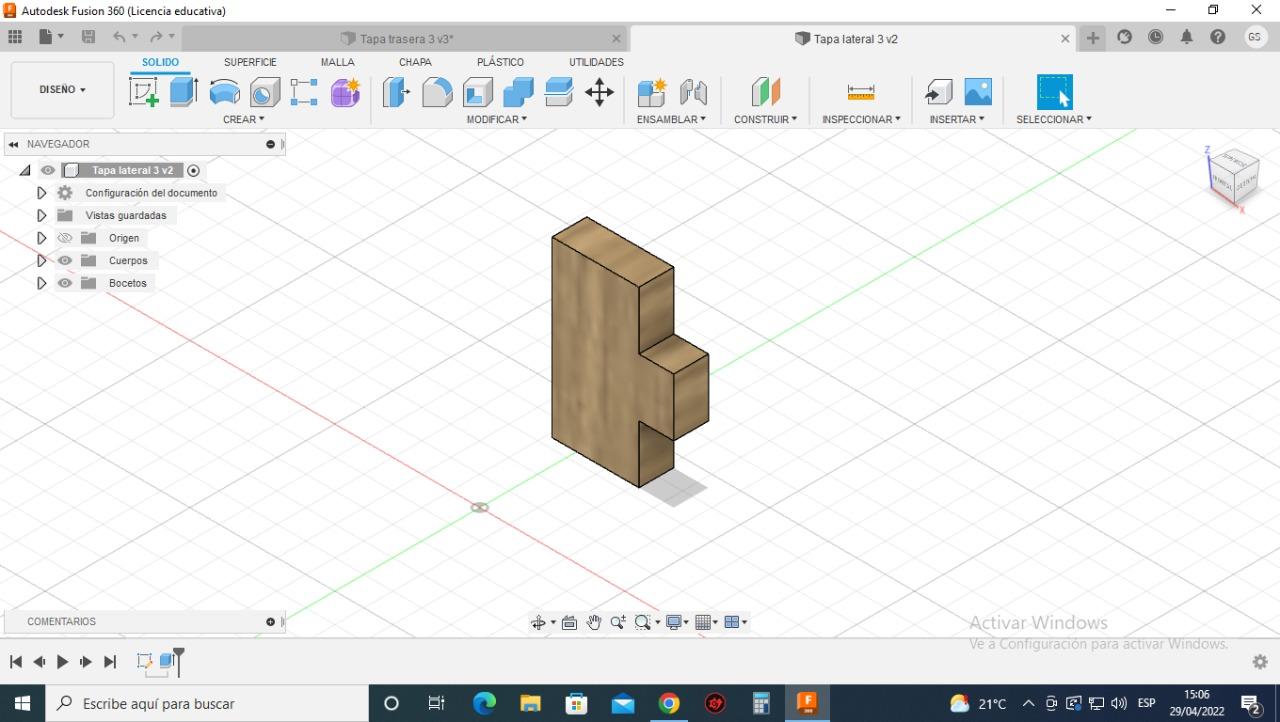Image resolution: width=1280 pixels, height=722 pixels.
Task: Select the Pan hand tool
Action: pos(594,622)
